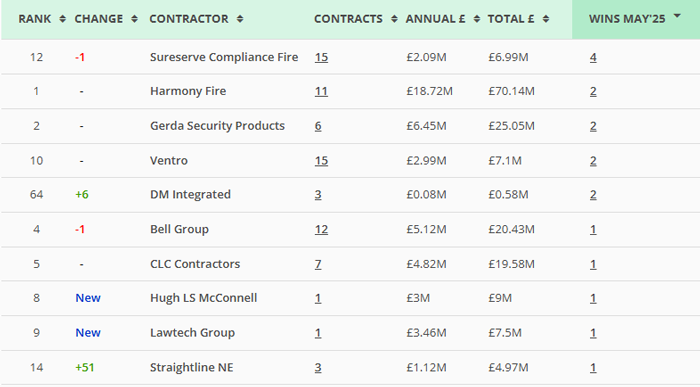
Task: Select the Hugh LS McConnell row name
Action: click(204, 298)
